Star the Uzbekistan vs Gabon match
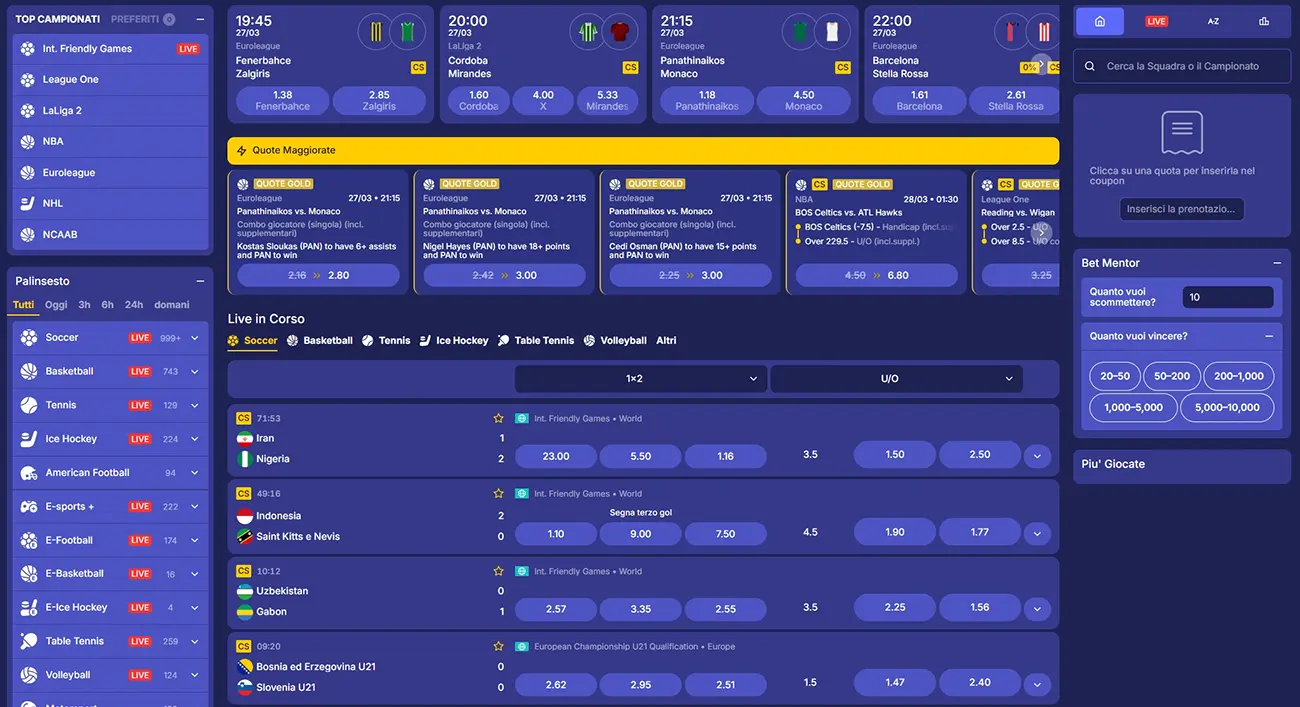 tap(498, 572)
